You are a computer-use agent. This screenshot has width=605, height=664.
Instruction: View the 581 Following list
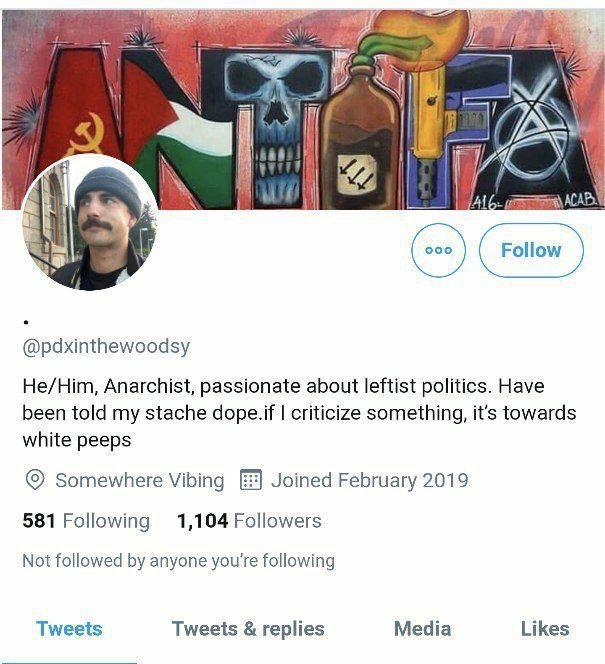coord(86,521)
